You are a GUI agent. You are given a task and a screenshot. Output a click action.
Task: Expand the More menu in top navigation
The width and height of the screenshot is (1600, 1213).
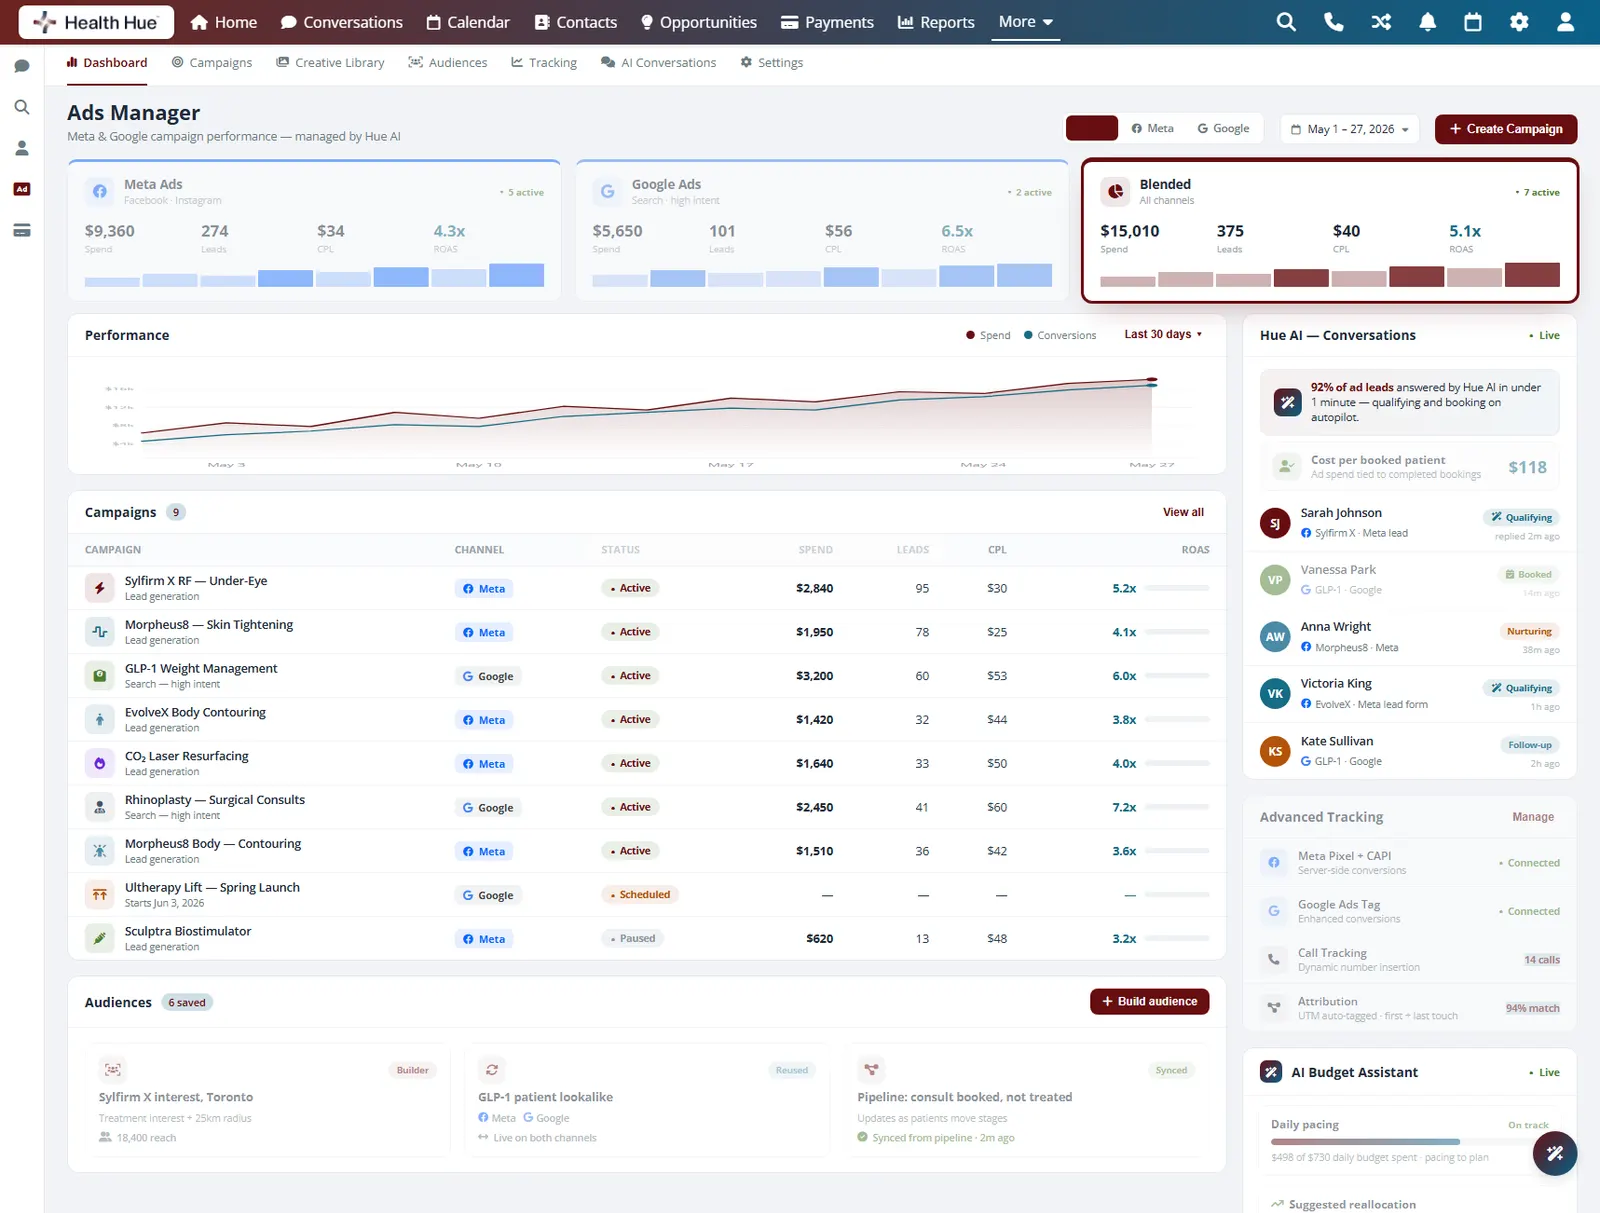pyautogui.click(x=1025, y=22)
